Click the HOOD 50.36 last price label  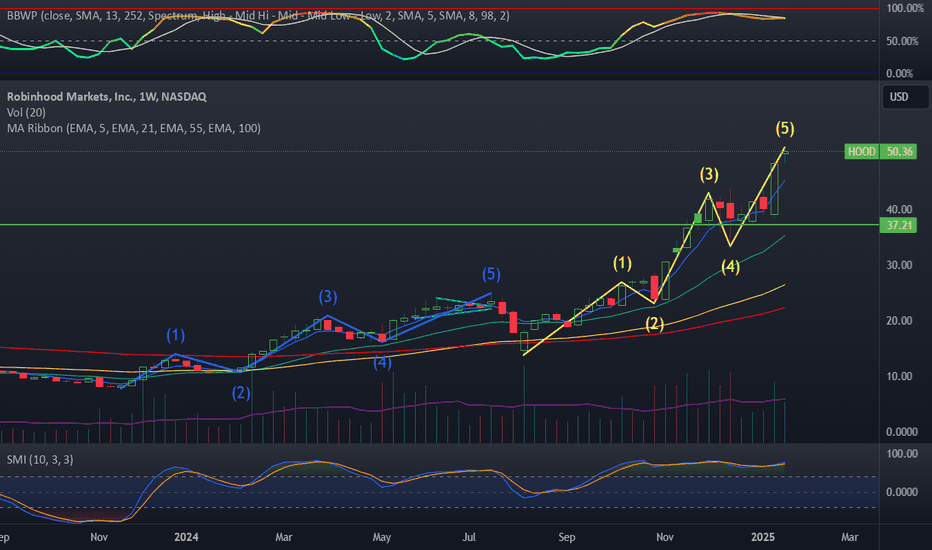880,152
